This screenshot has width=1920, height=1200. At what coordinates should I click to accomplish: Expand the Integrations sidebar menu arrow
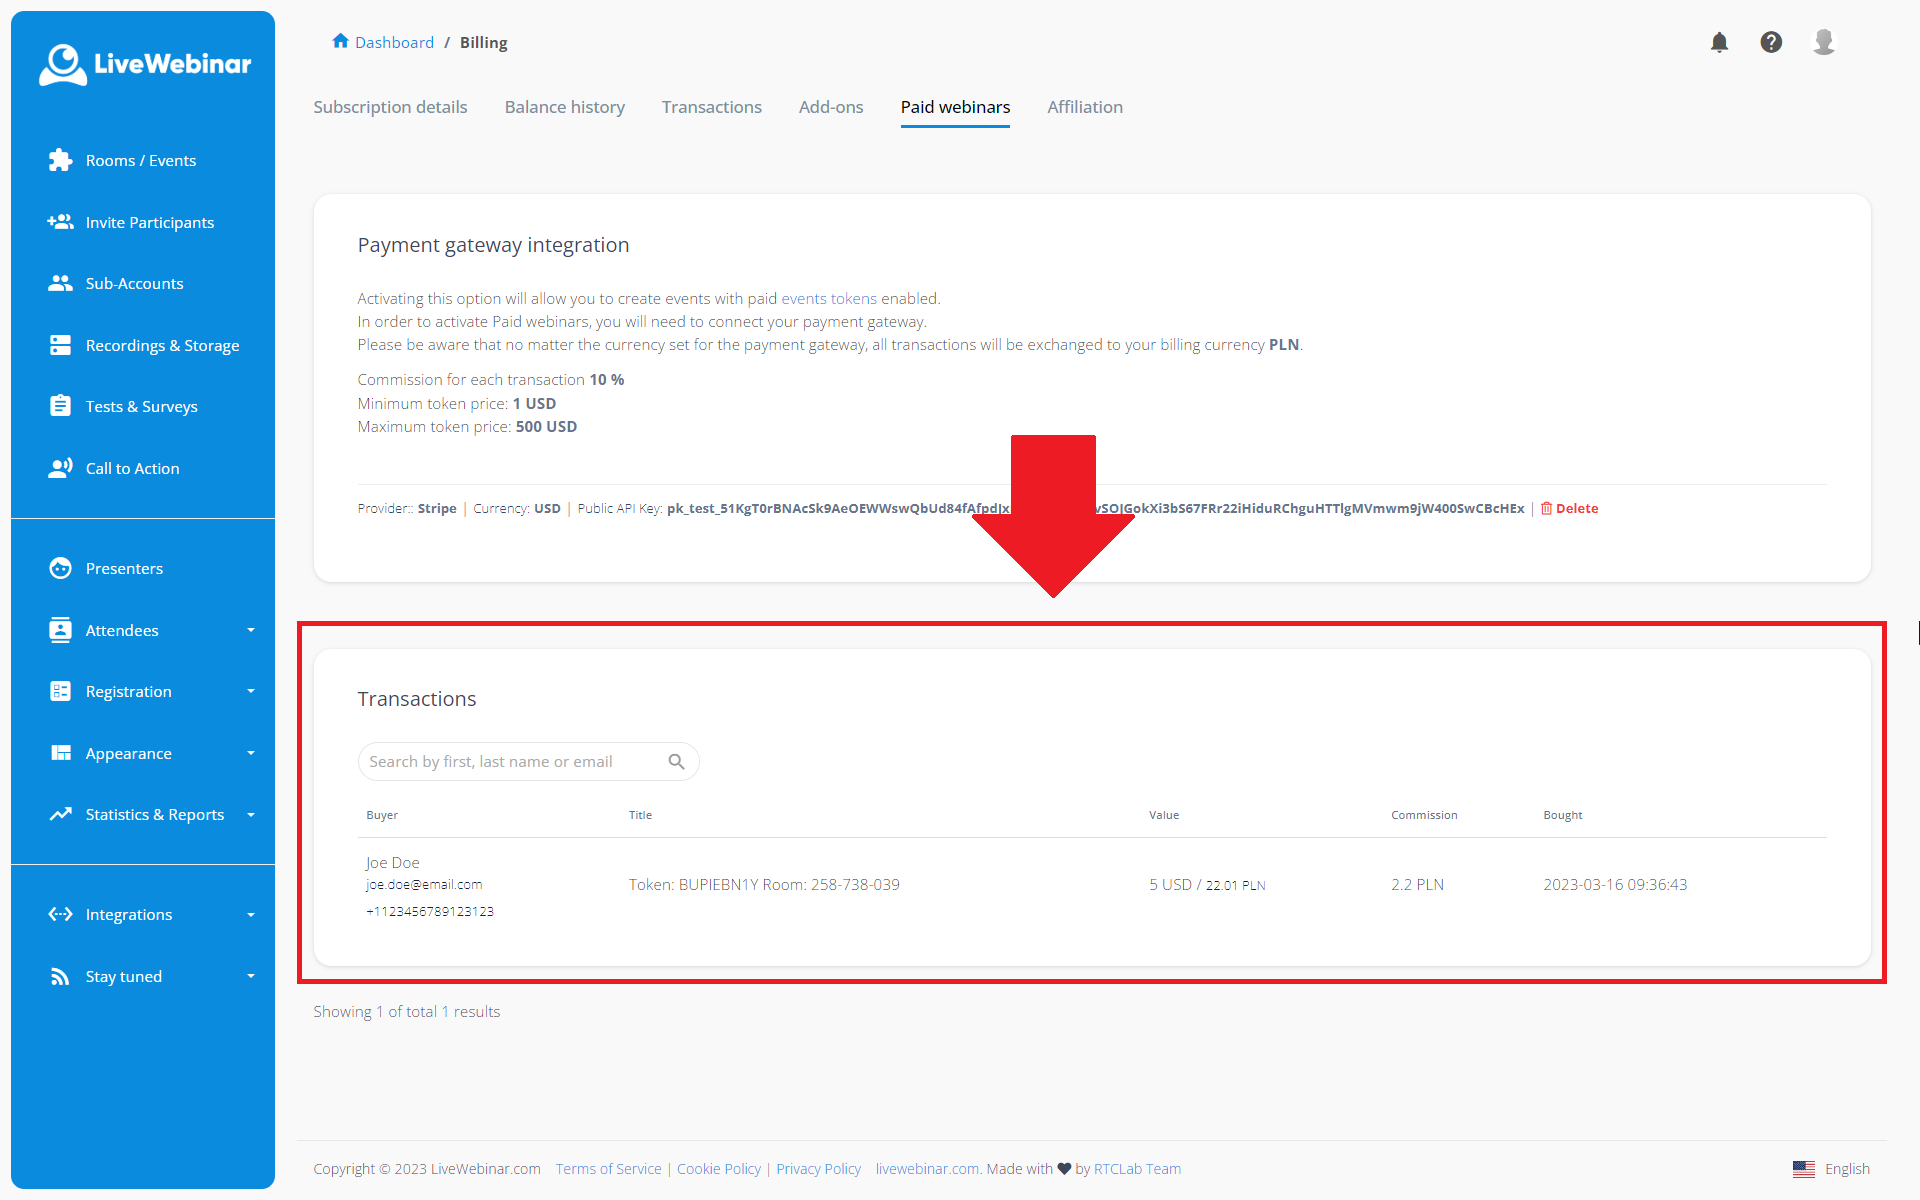point(251,914)
